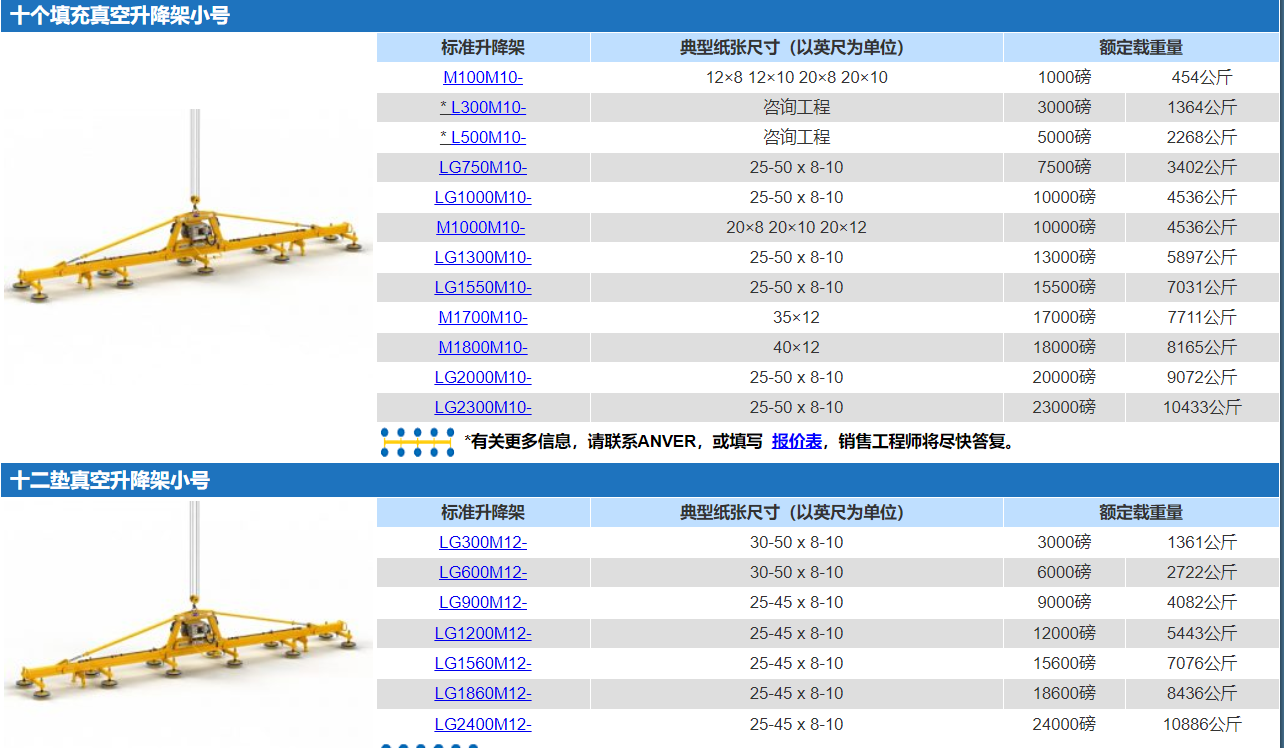Click 额定载重量 header in twelve-pad table

point(1141,512)
